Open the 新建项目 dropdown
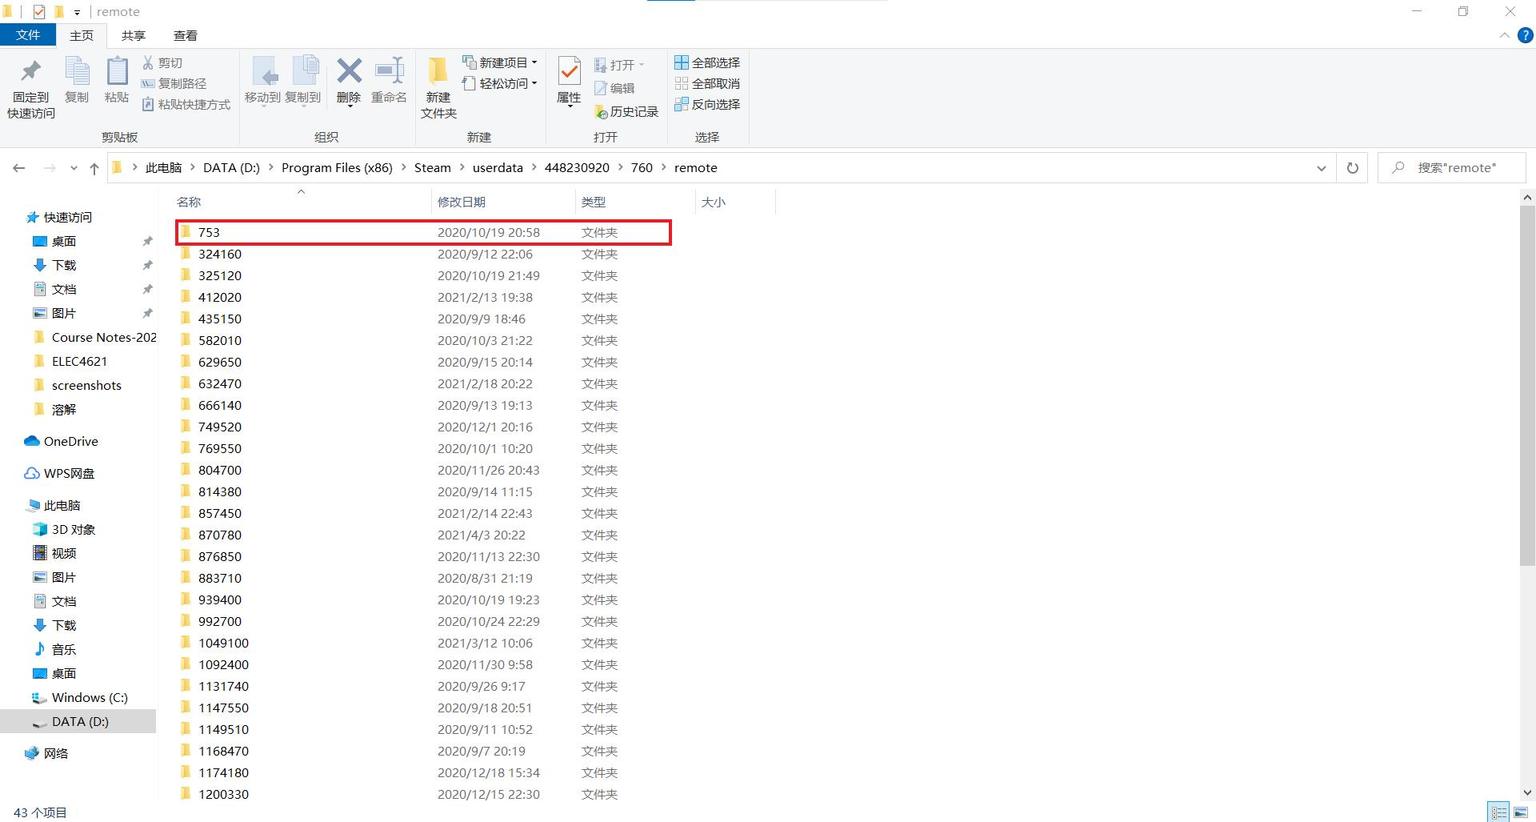Screen dimensions: 1536x822 coord(500,62)
